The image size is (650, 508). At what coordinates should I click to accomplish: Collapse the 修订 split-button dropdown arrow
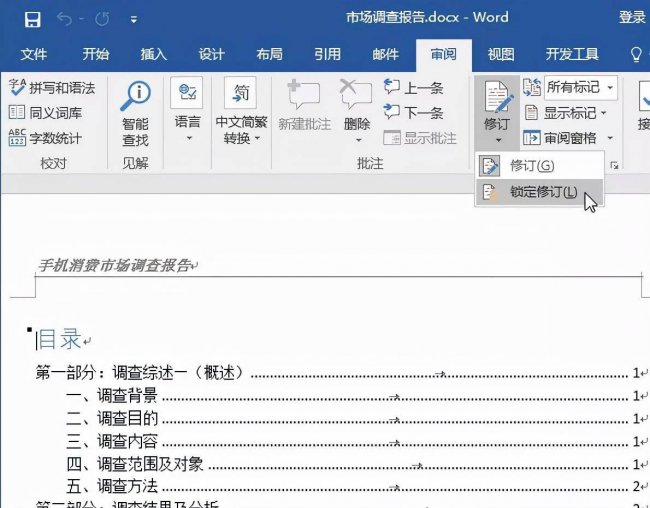click(498, 141)
